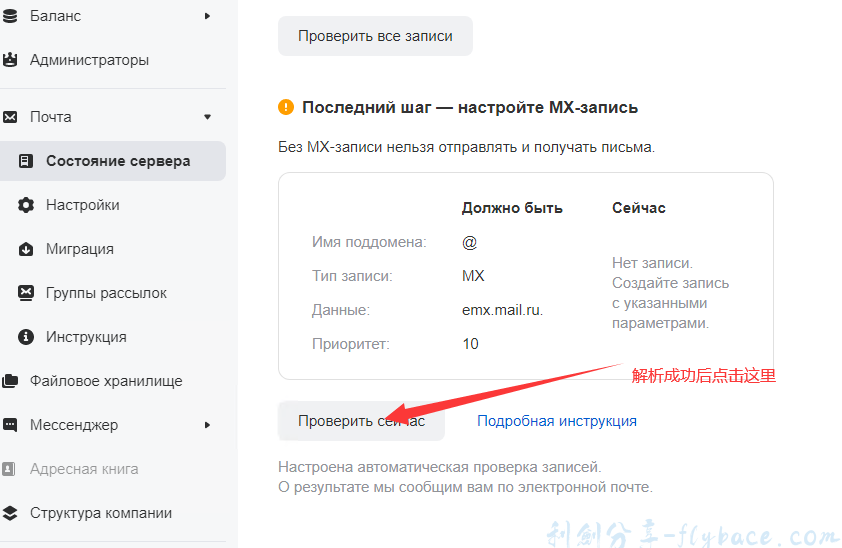Click the Инструкция info icon
Screen dimensions: 842x548
pyautogui.click(x=26, y=337)
